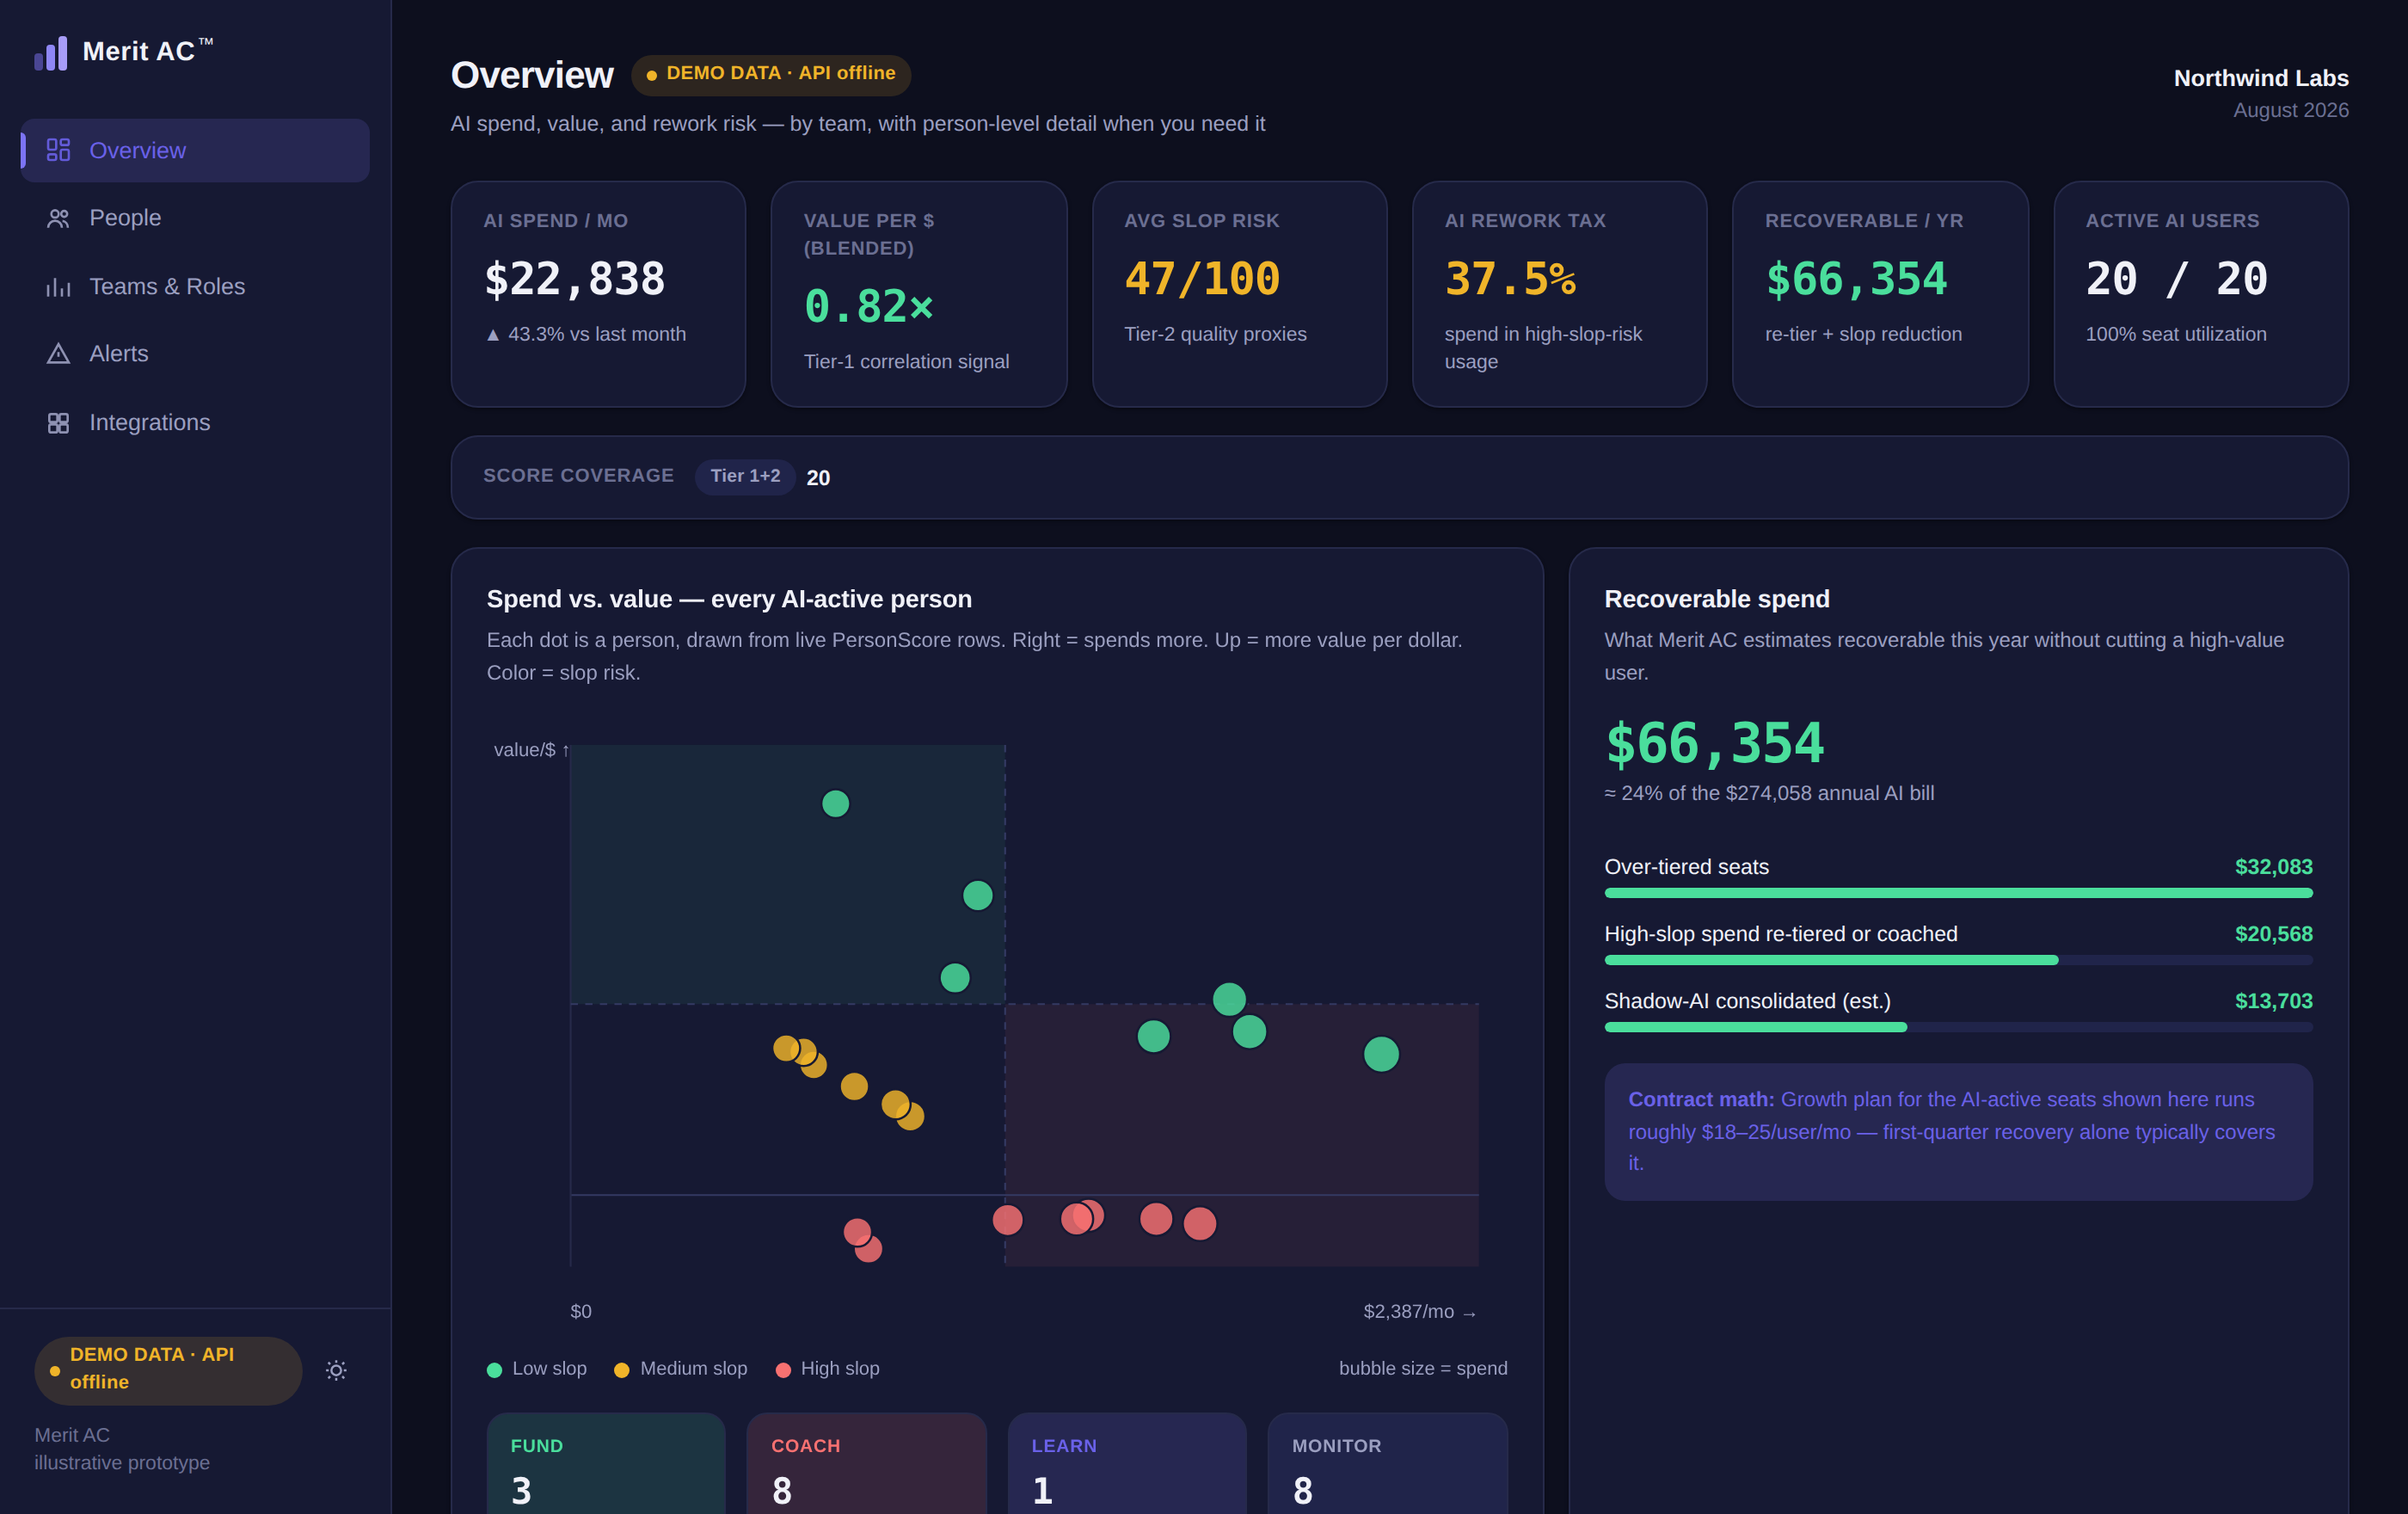Click the Teams & Roles bar-chart icon
Image resolution: width=2408 pixels, height=1514 pixels.
(58, 287)
